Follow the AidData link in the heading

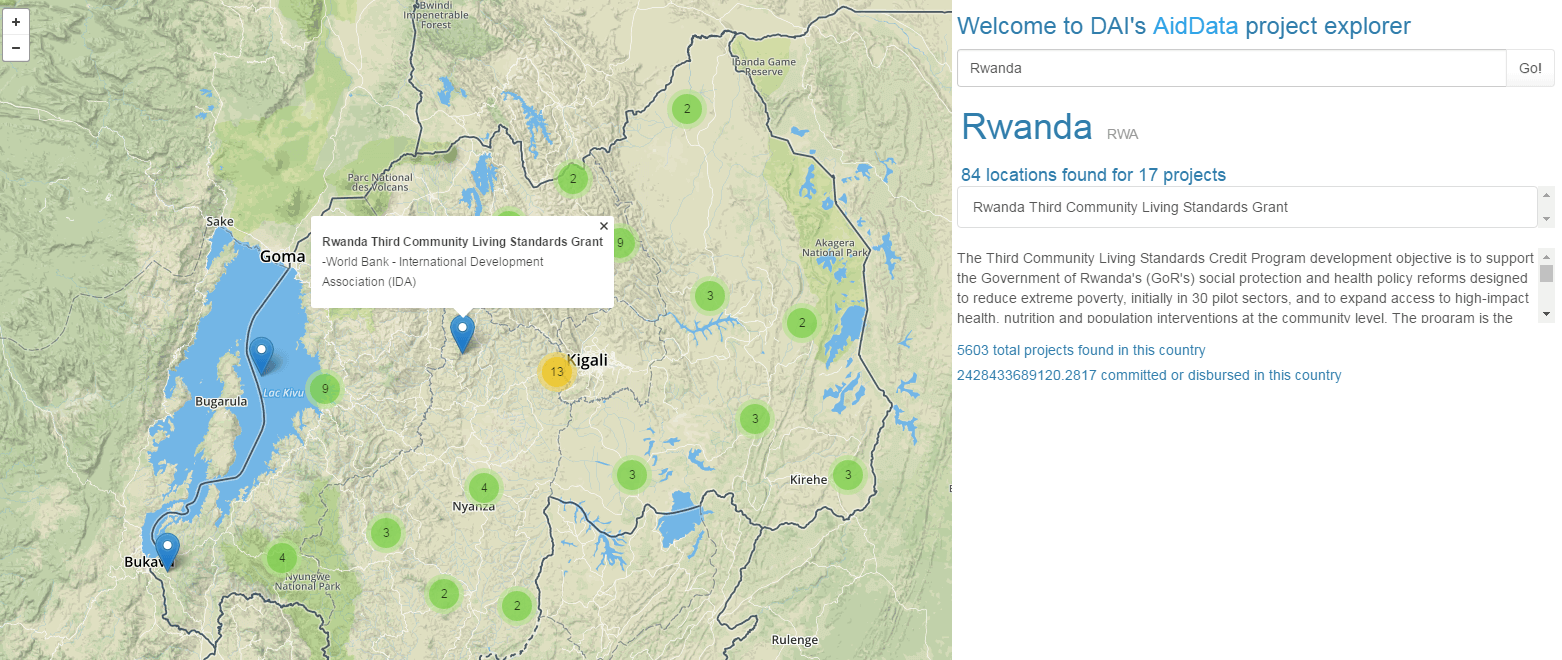pyautogui.click(x=1195, y=26)
